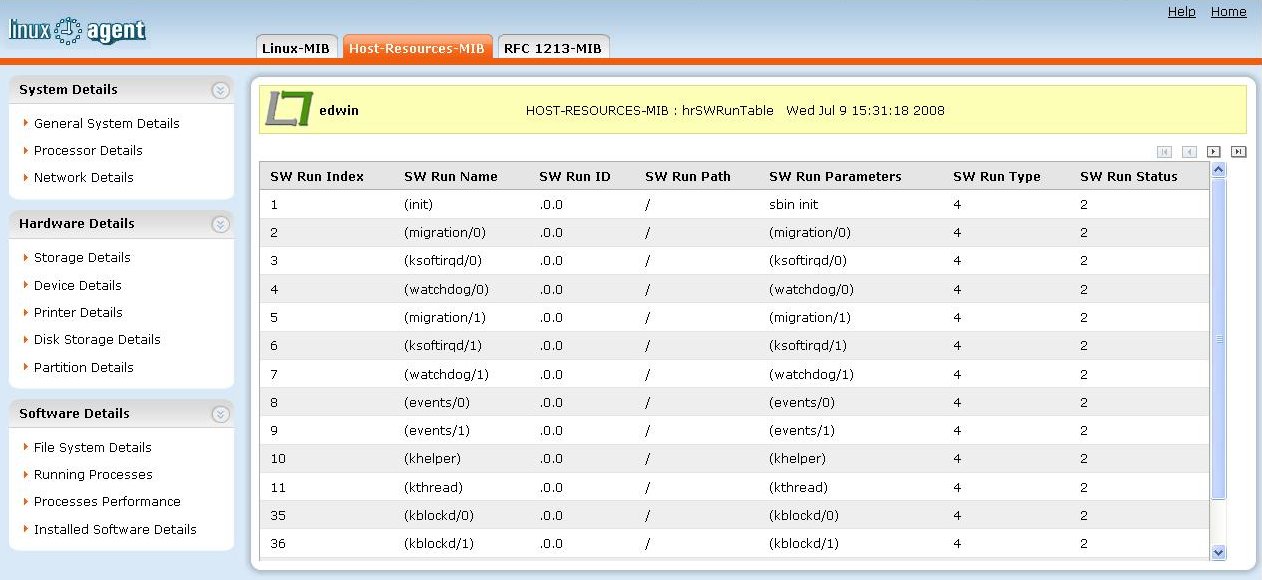The height and width of the screenshot is (580, 1262).
Task: Click (kthread) in the Run Parameters column
Action: (798, 488)
